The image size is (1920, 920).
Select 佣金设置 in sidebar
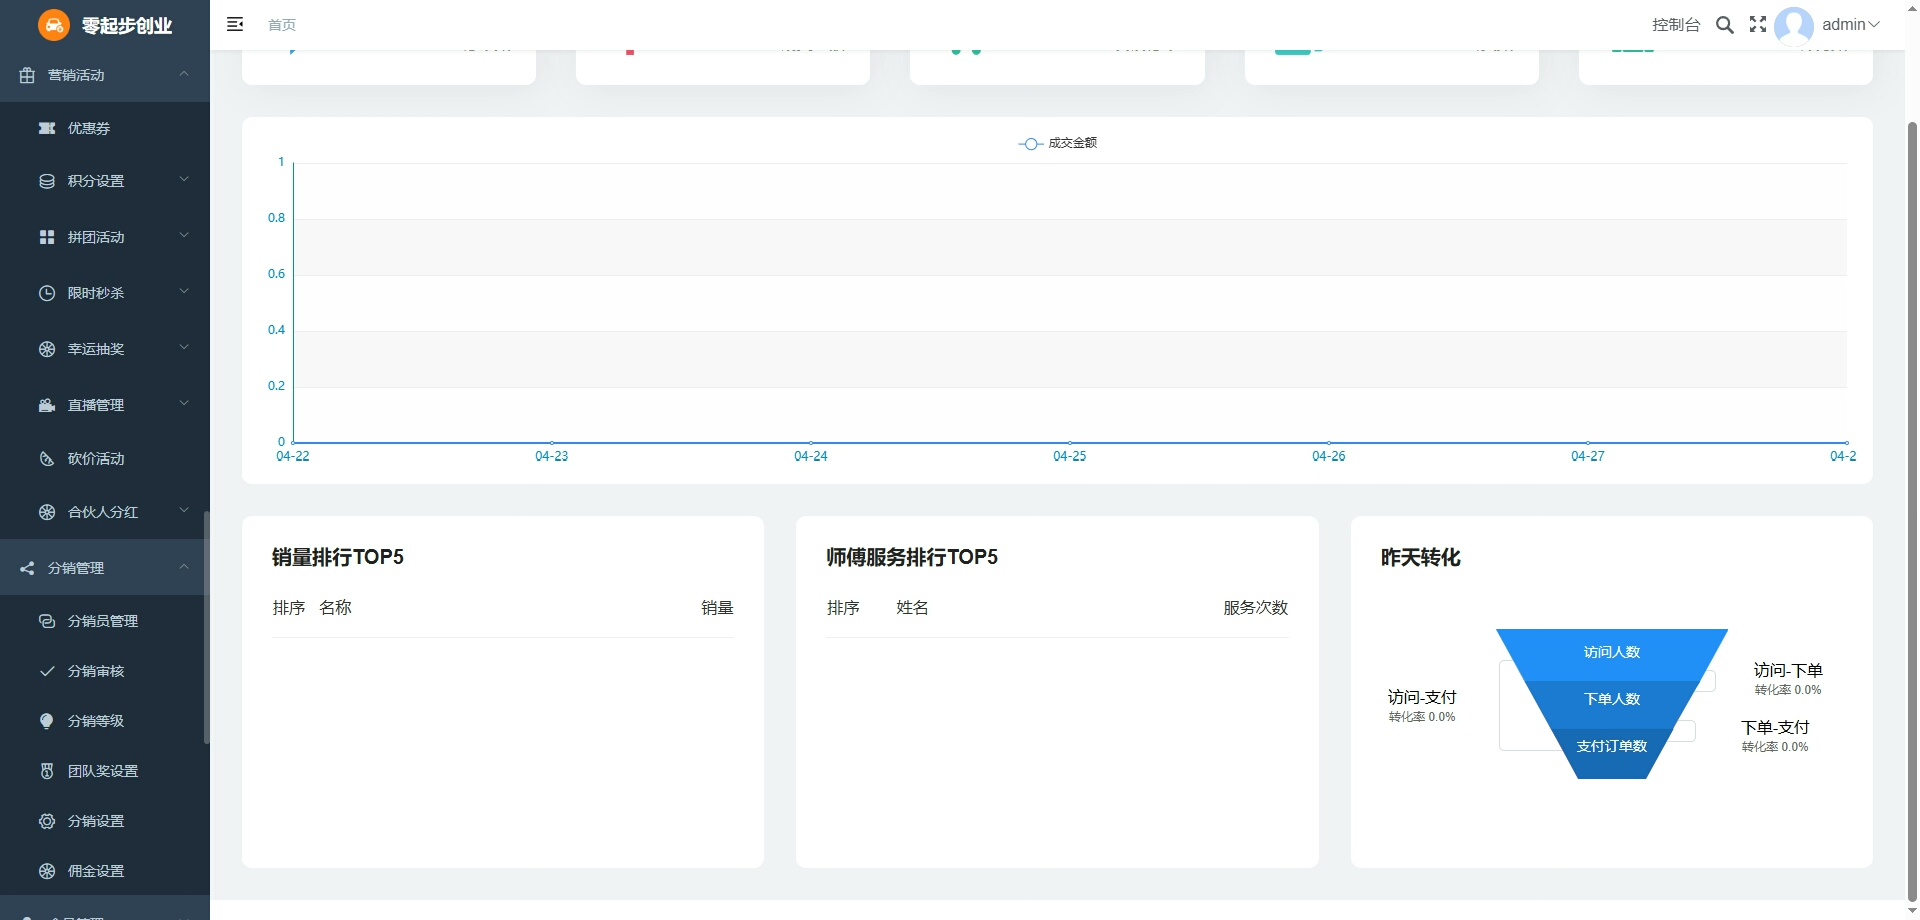pos(96,871)
